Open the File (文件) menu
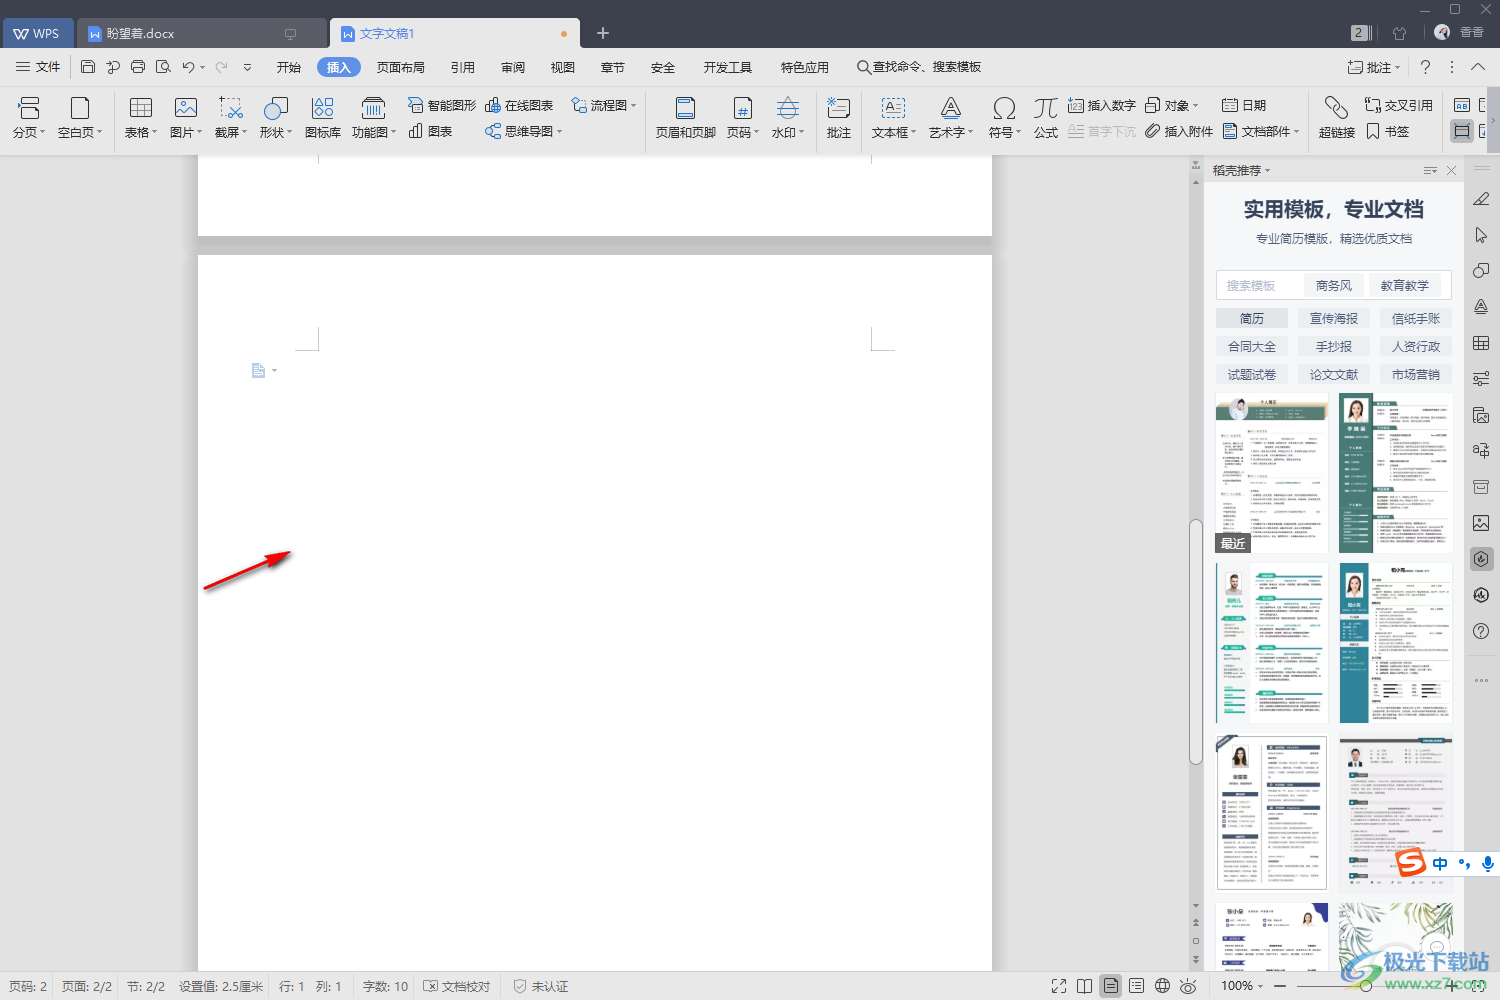This screenshot has width=1500, height=1000. [38, 67]
